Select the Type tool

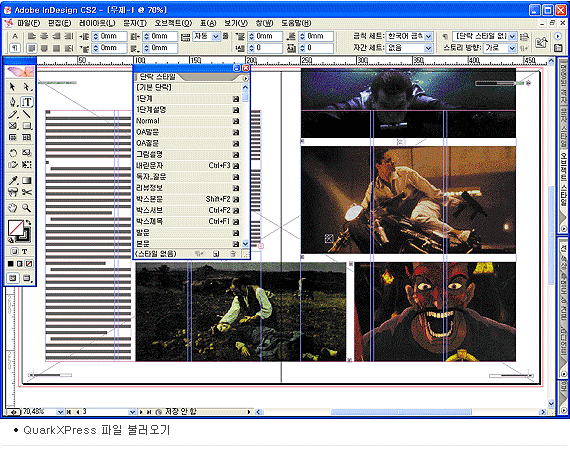pyautogui.click(x=27, y=102)
